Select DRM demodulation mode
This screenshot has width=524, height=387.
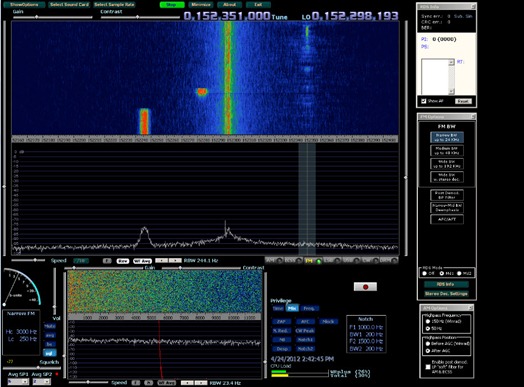tap(389, 260)
